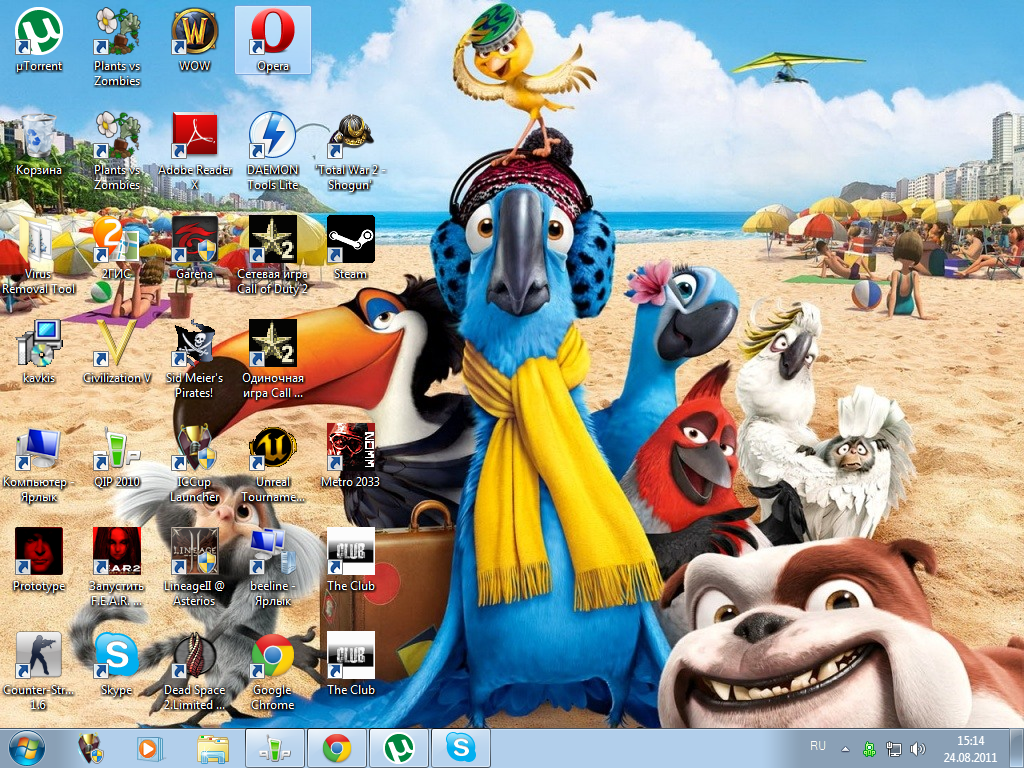The width and height of the screenshot is (1024, 768).
Task: Open Windows Media Player from taskbar
Action: 150,748
